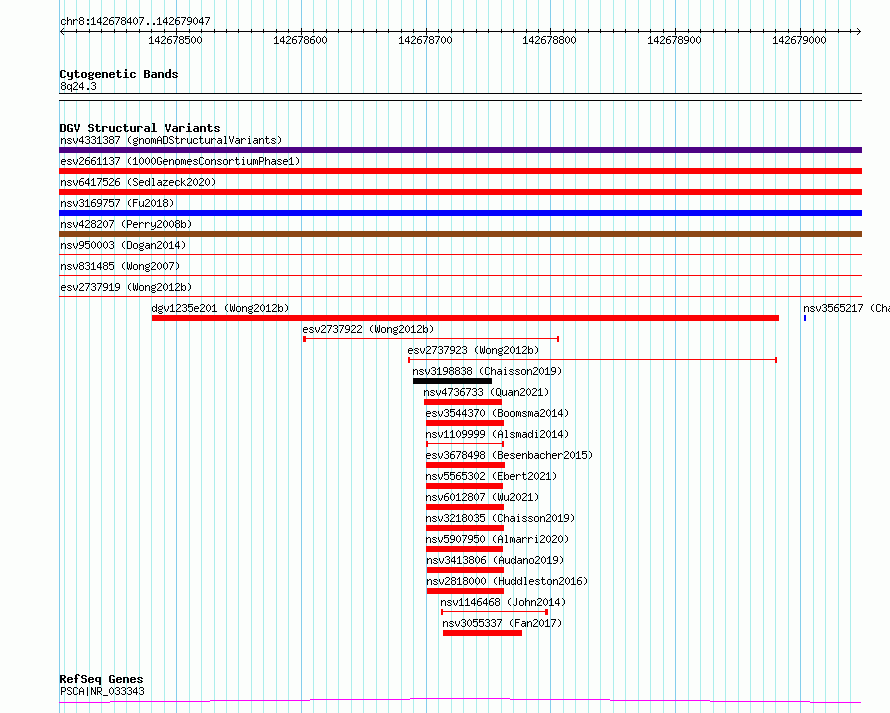Click nsv5565302 Ebert2021 label
The image size is (890, 713).
(492, 476)
